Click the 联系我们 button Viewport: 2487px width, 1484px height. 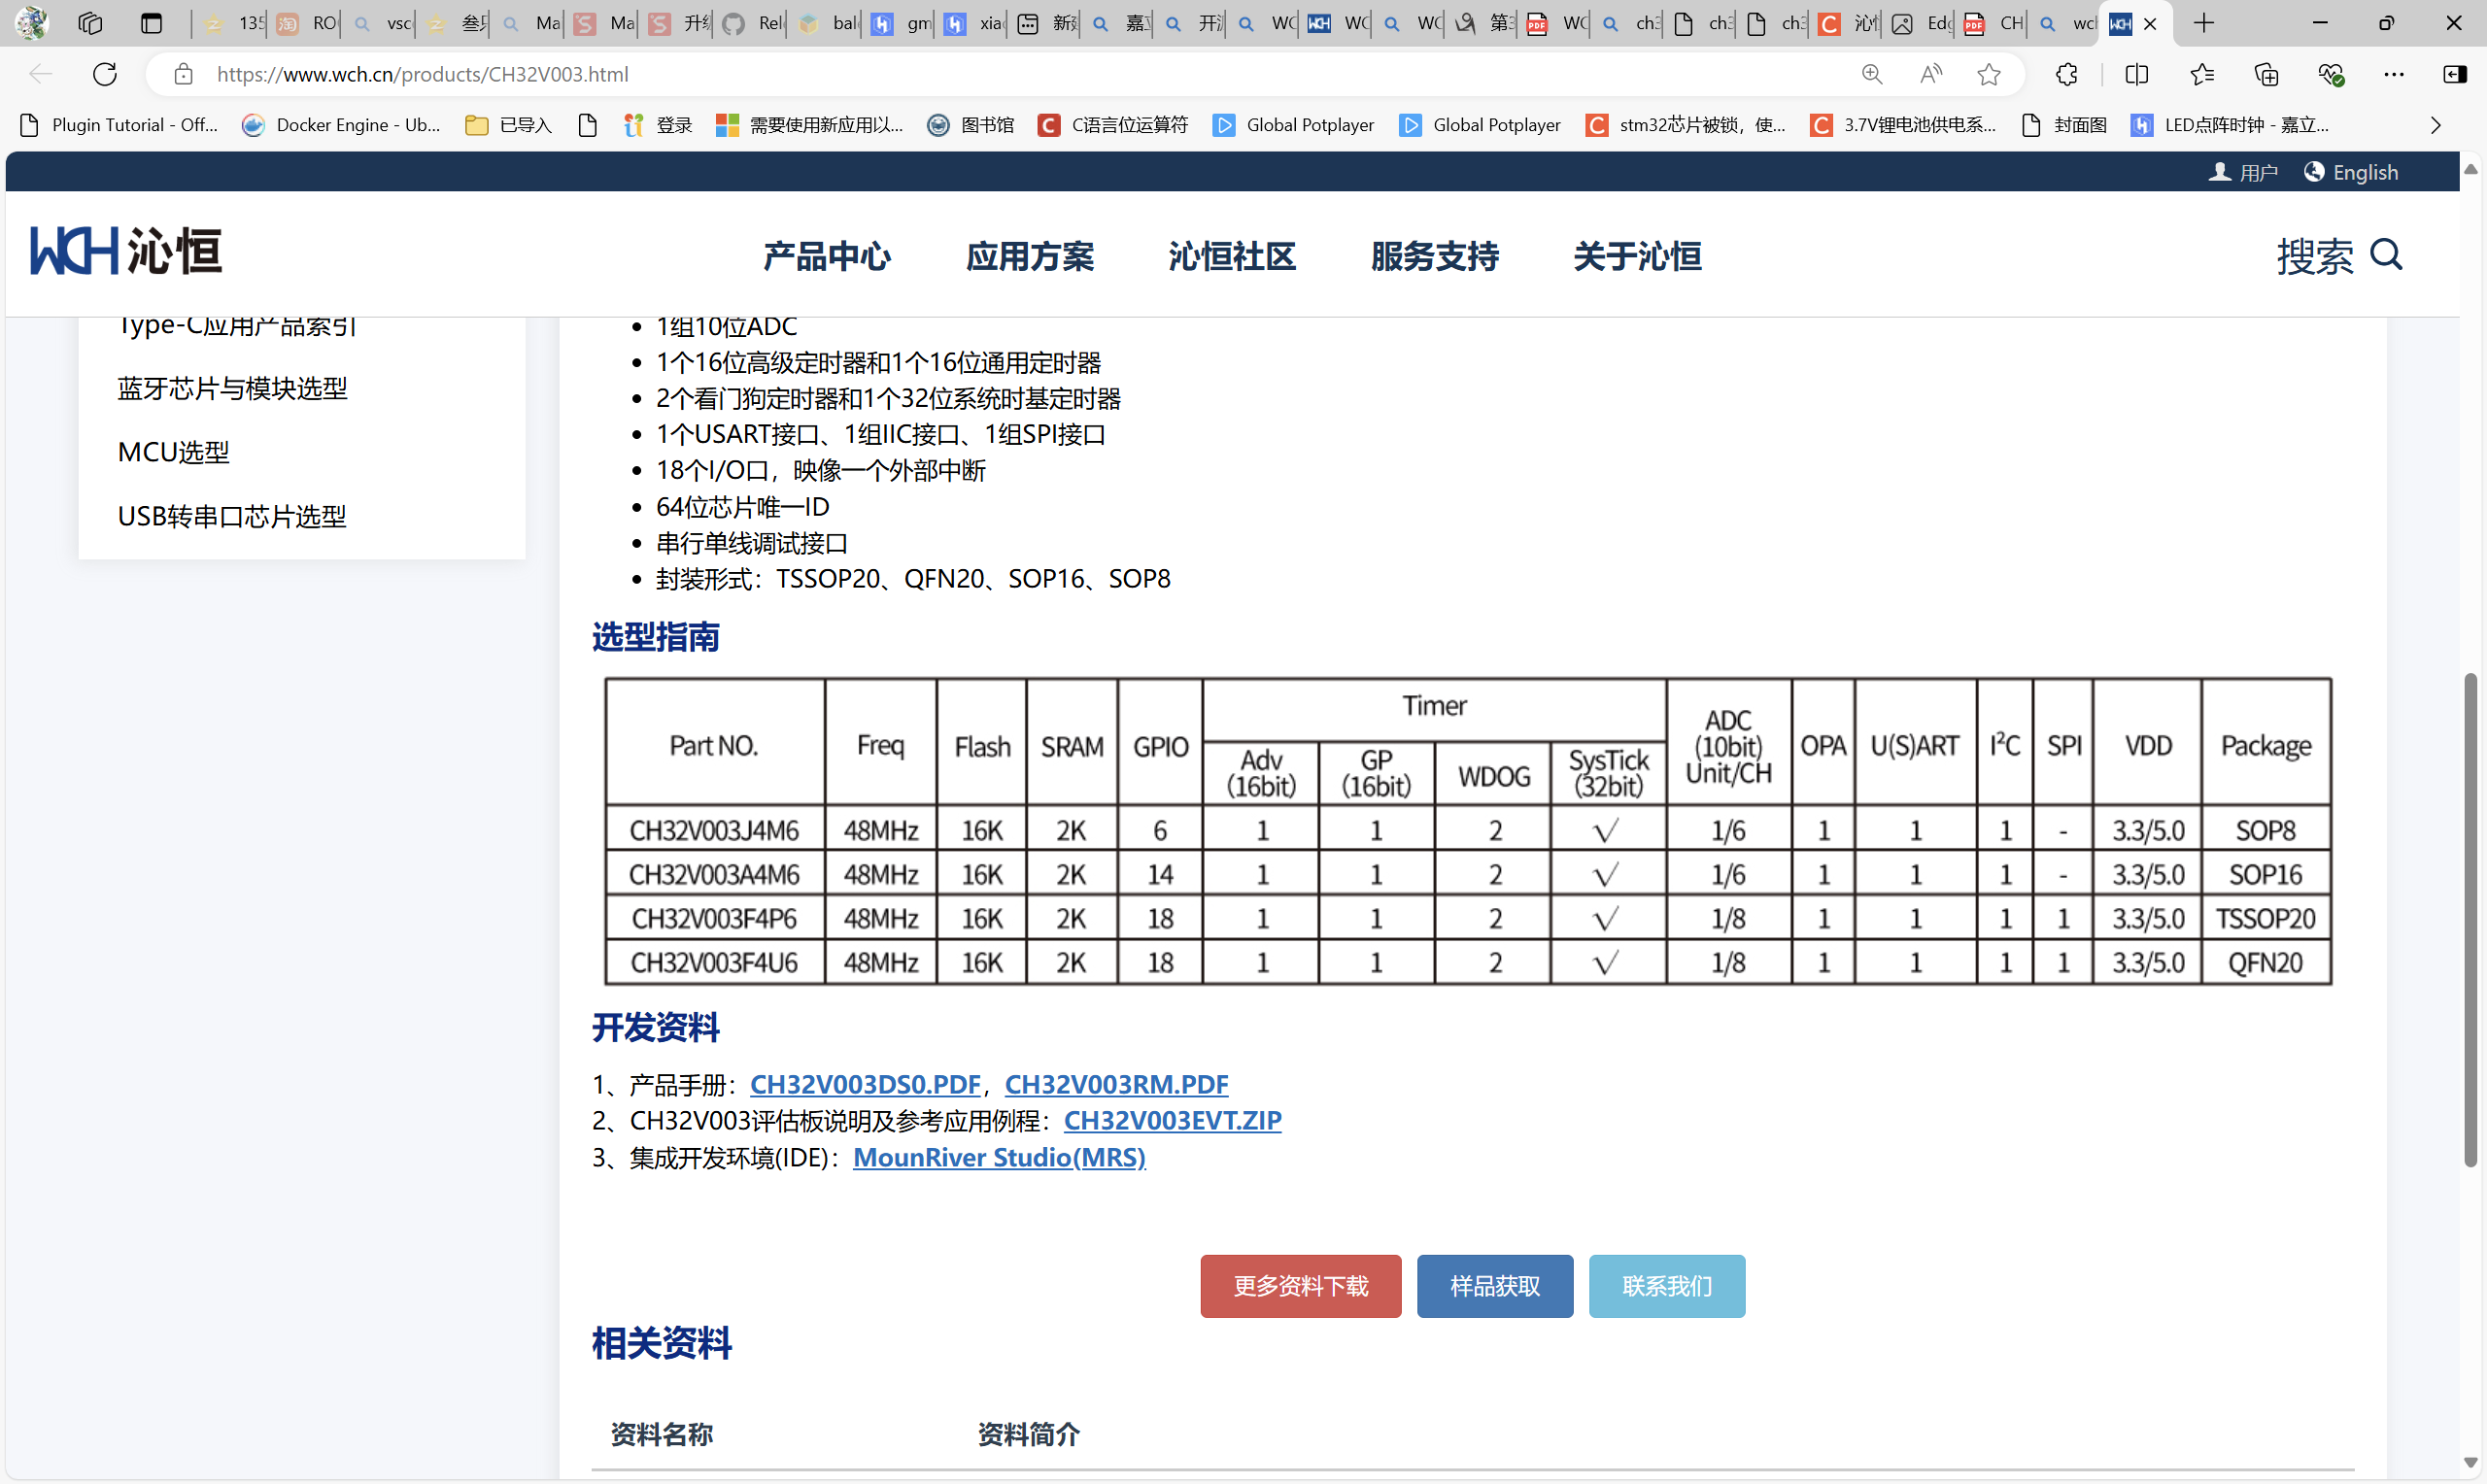pyautogui.click(x=1666, y=1286)
